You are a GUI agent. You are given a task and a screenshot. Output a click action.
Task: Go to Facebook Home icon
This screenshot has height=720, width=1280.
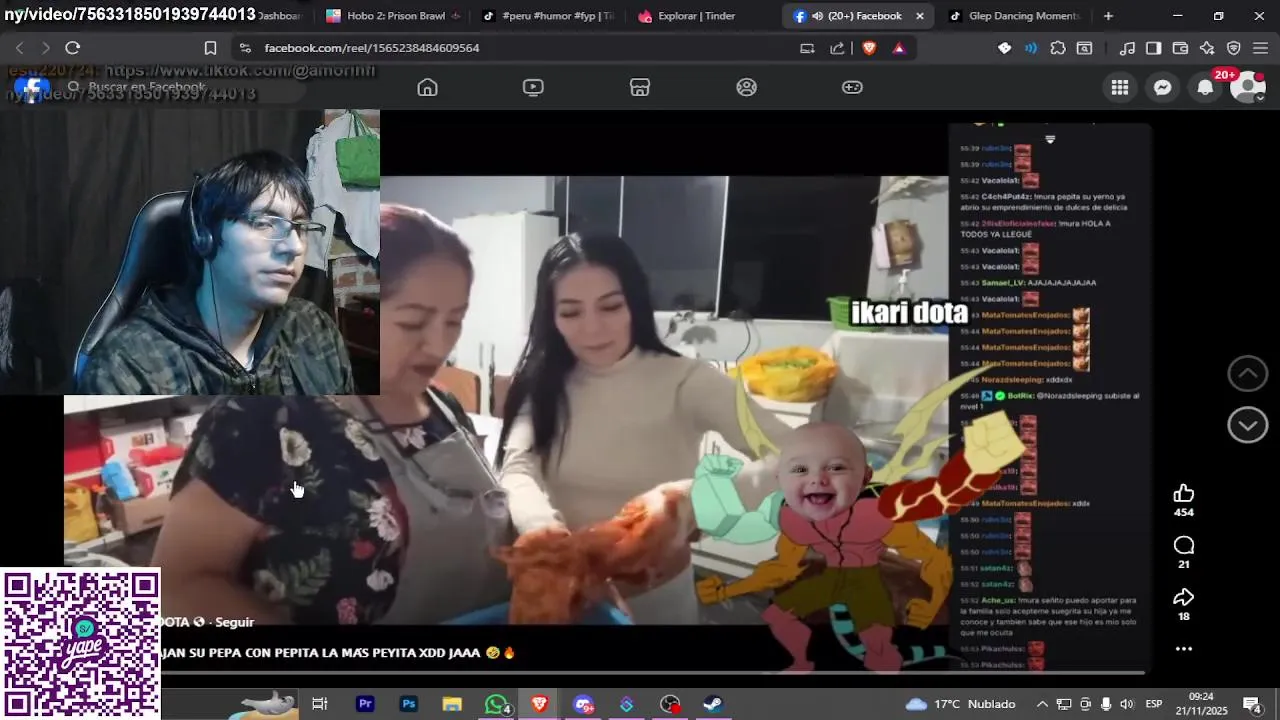point(427,87)
